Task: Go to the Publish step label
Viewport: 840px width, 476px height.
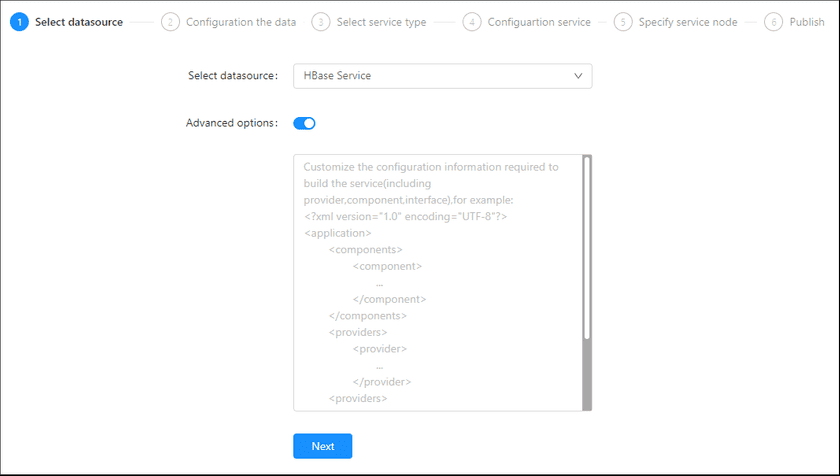Action: pos(806,22)
